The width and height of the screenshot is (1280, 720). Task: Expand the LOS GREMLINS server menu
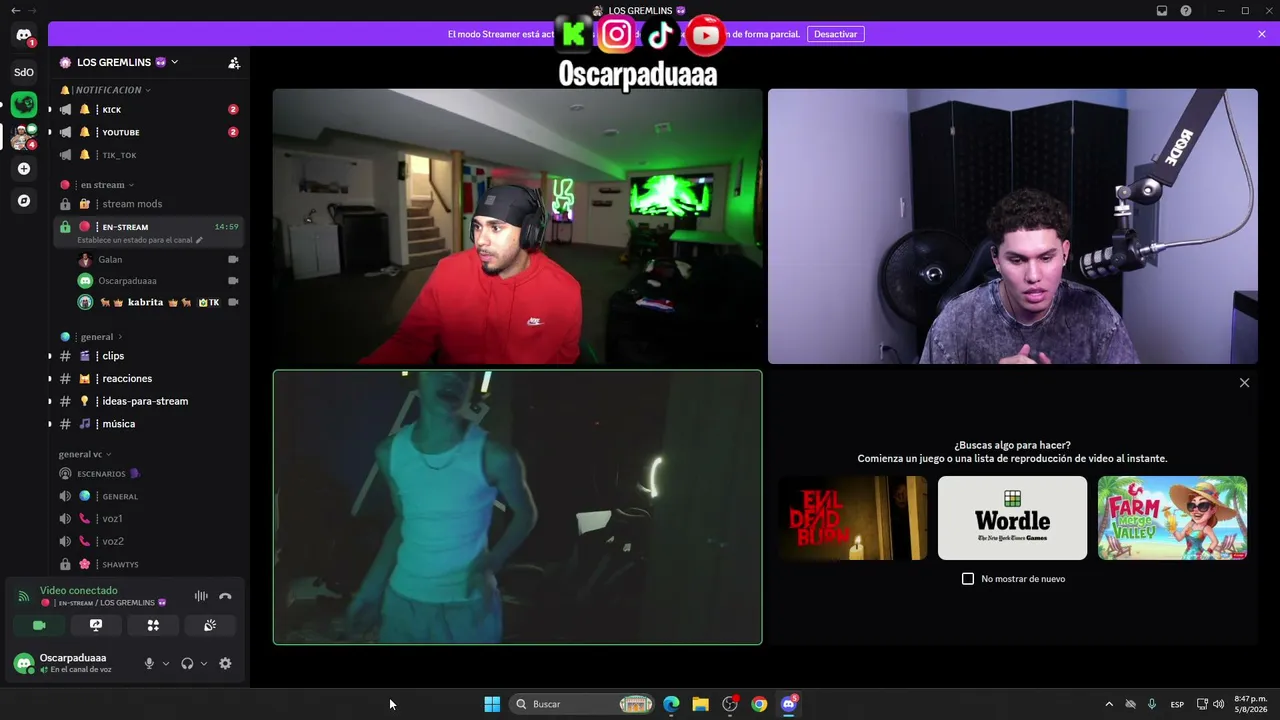point(174,62)
